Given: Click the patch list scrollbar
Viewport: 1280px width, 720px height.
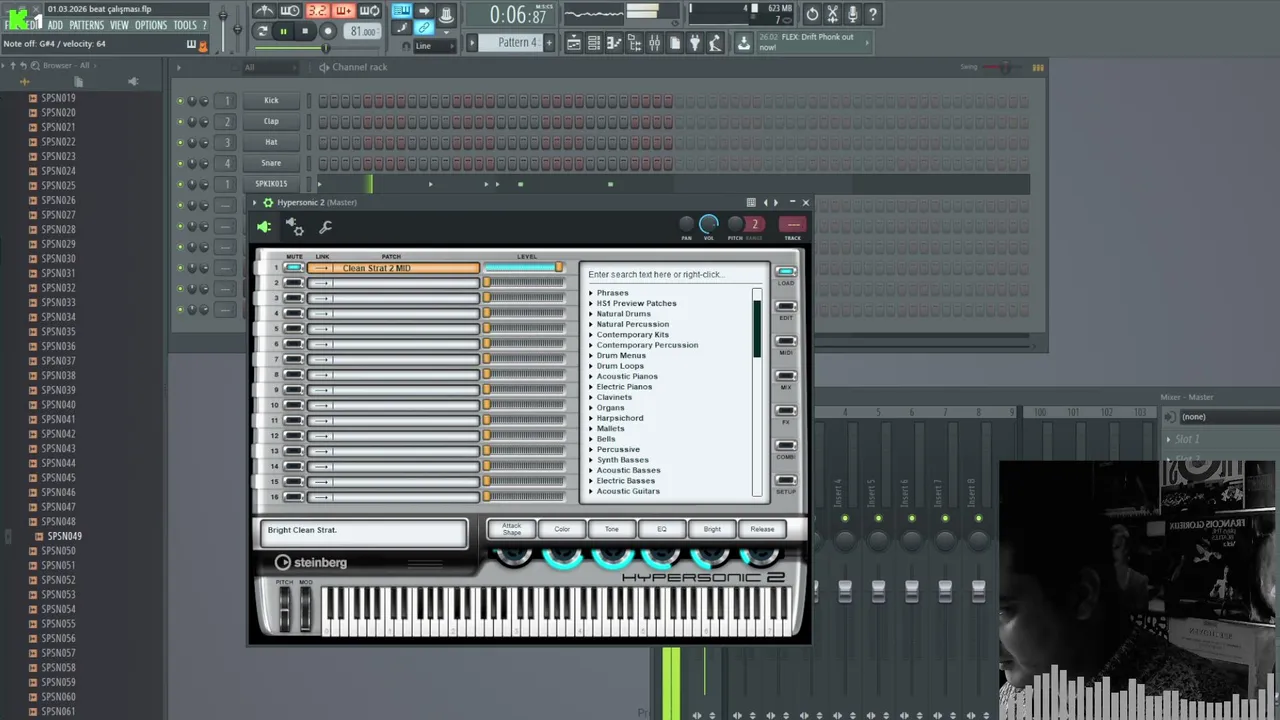Looking at the screenshot, I should (x=757, y=392).
